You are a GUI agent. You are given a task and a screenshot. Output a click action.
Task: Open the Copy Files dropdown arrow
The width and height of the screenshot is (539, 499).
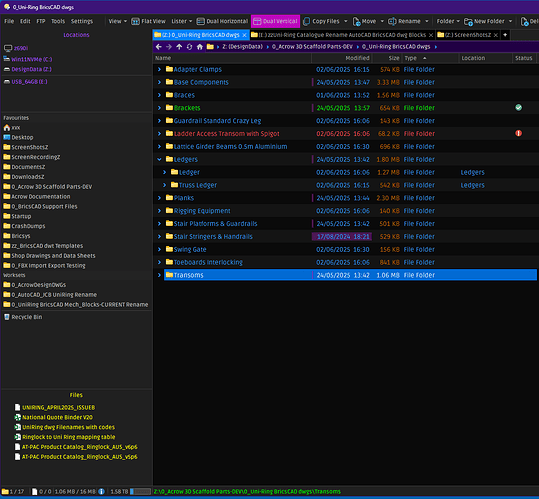(345, 21)
